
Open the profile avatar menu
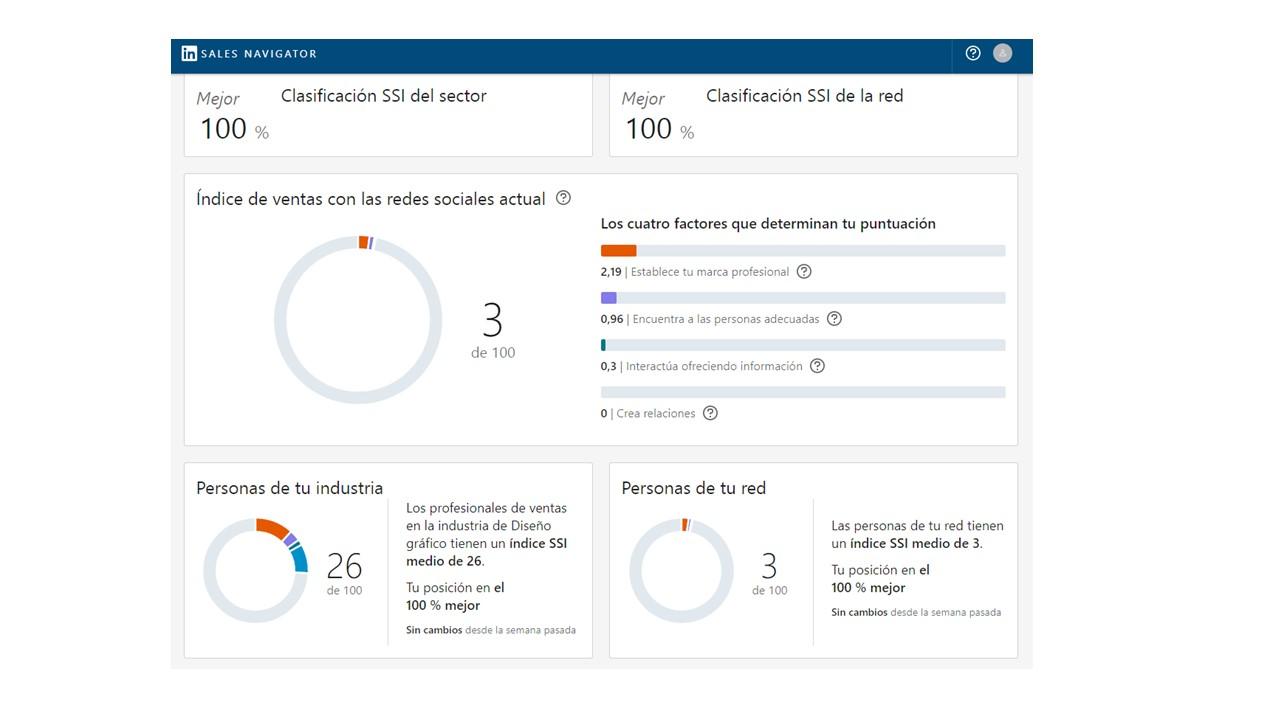click(x=1002, y=53)
